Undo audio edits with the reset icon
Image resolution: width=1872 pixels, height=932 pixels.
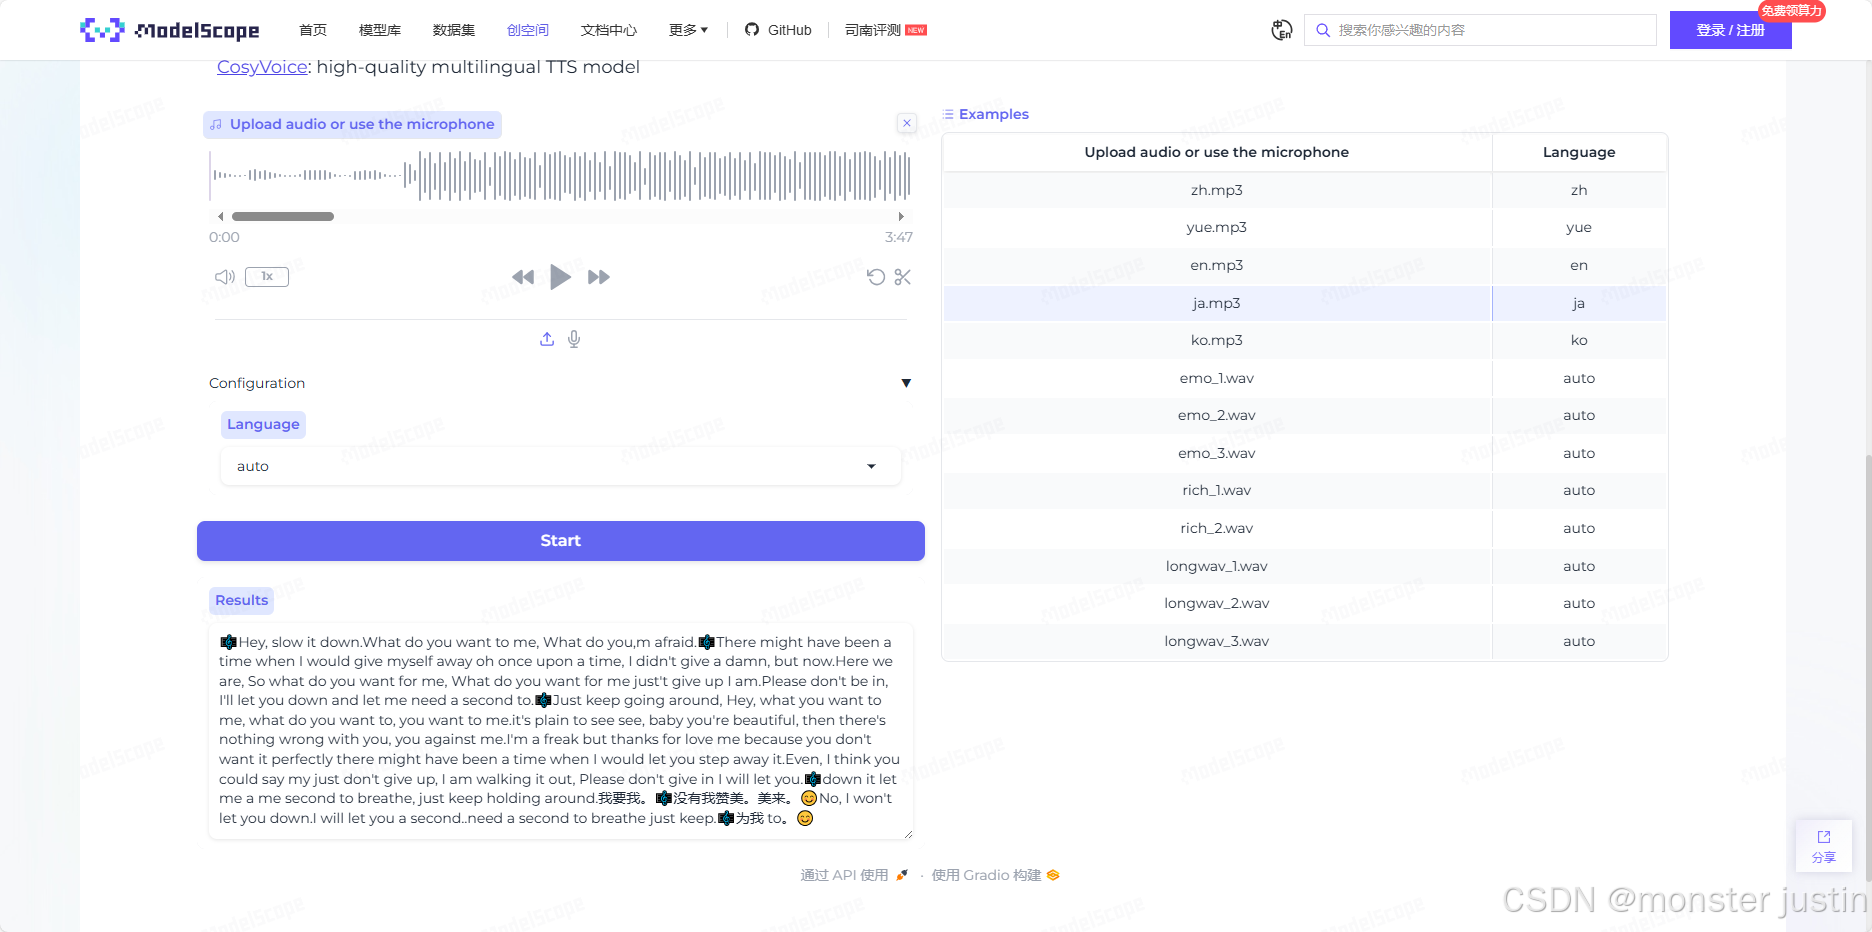pyautogui.click(x=877, y=277)
